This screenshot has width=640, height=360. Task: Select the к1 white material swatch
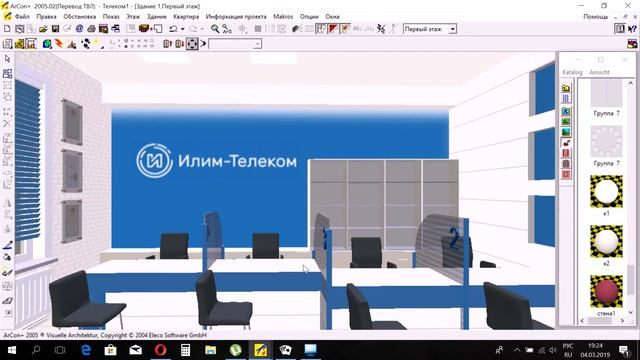(607, 192)
